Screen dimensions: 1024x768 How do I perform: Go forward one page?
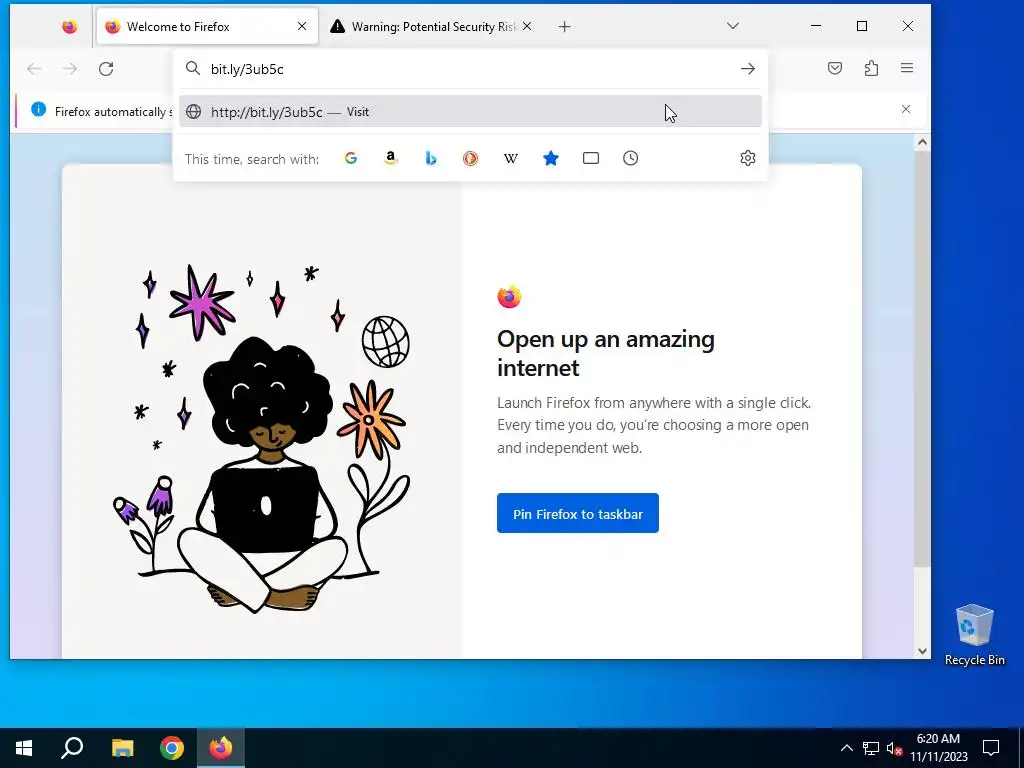(70, 69)
